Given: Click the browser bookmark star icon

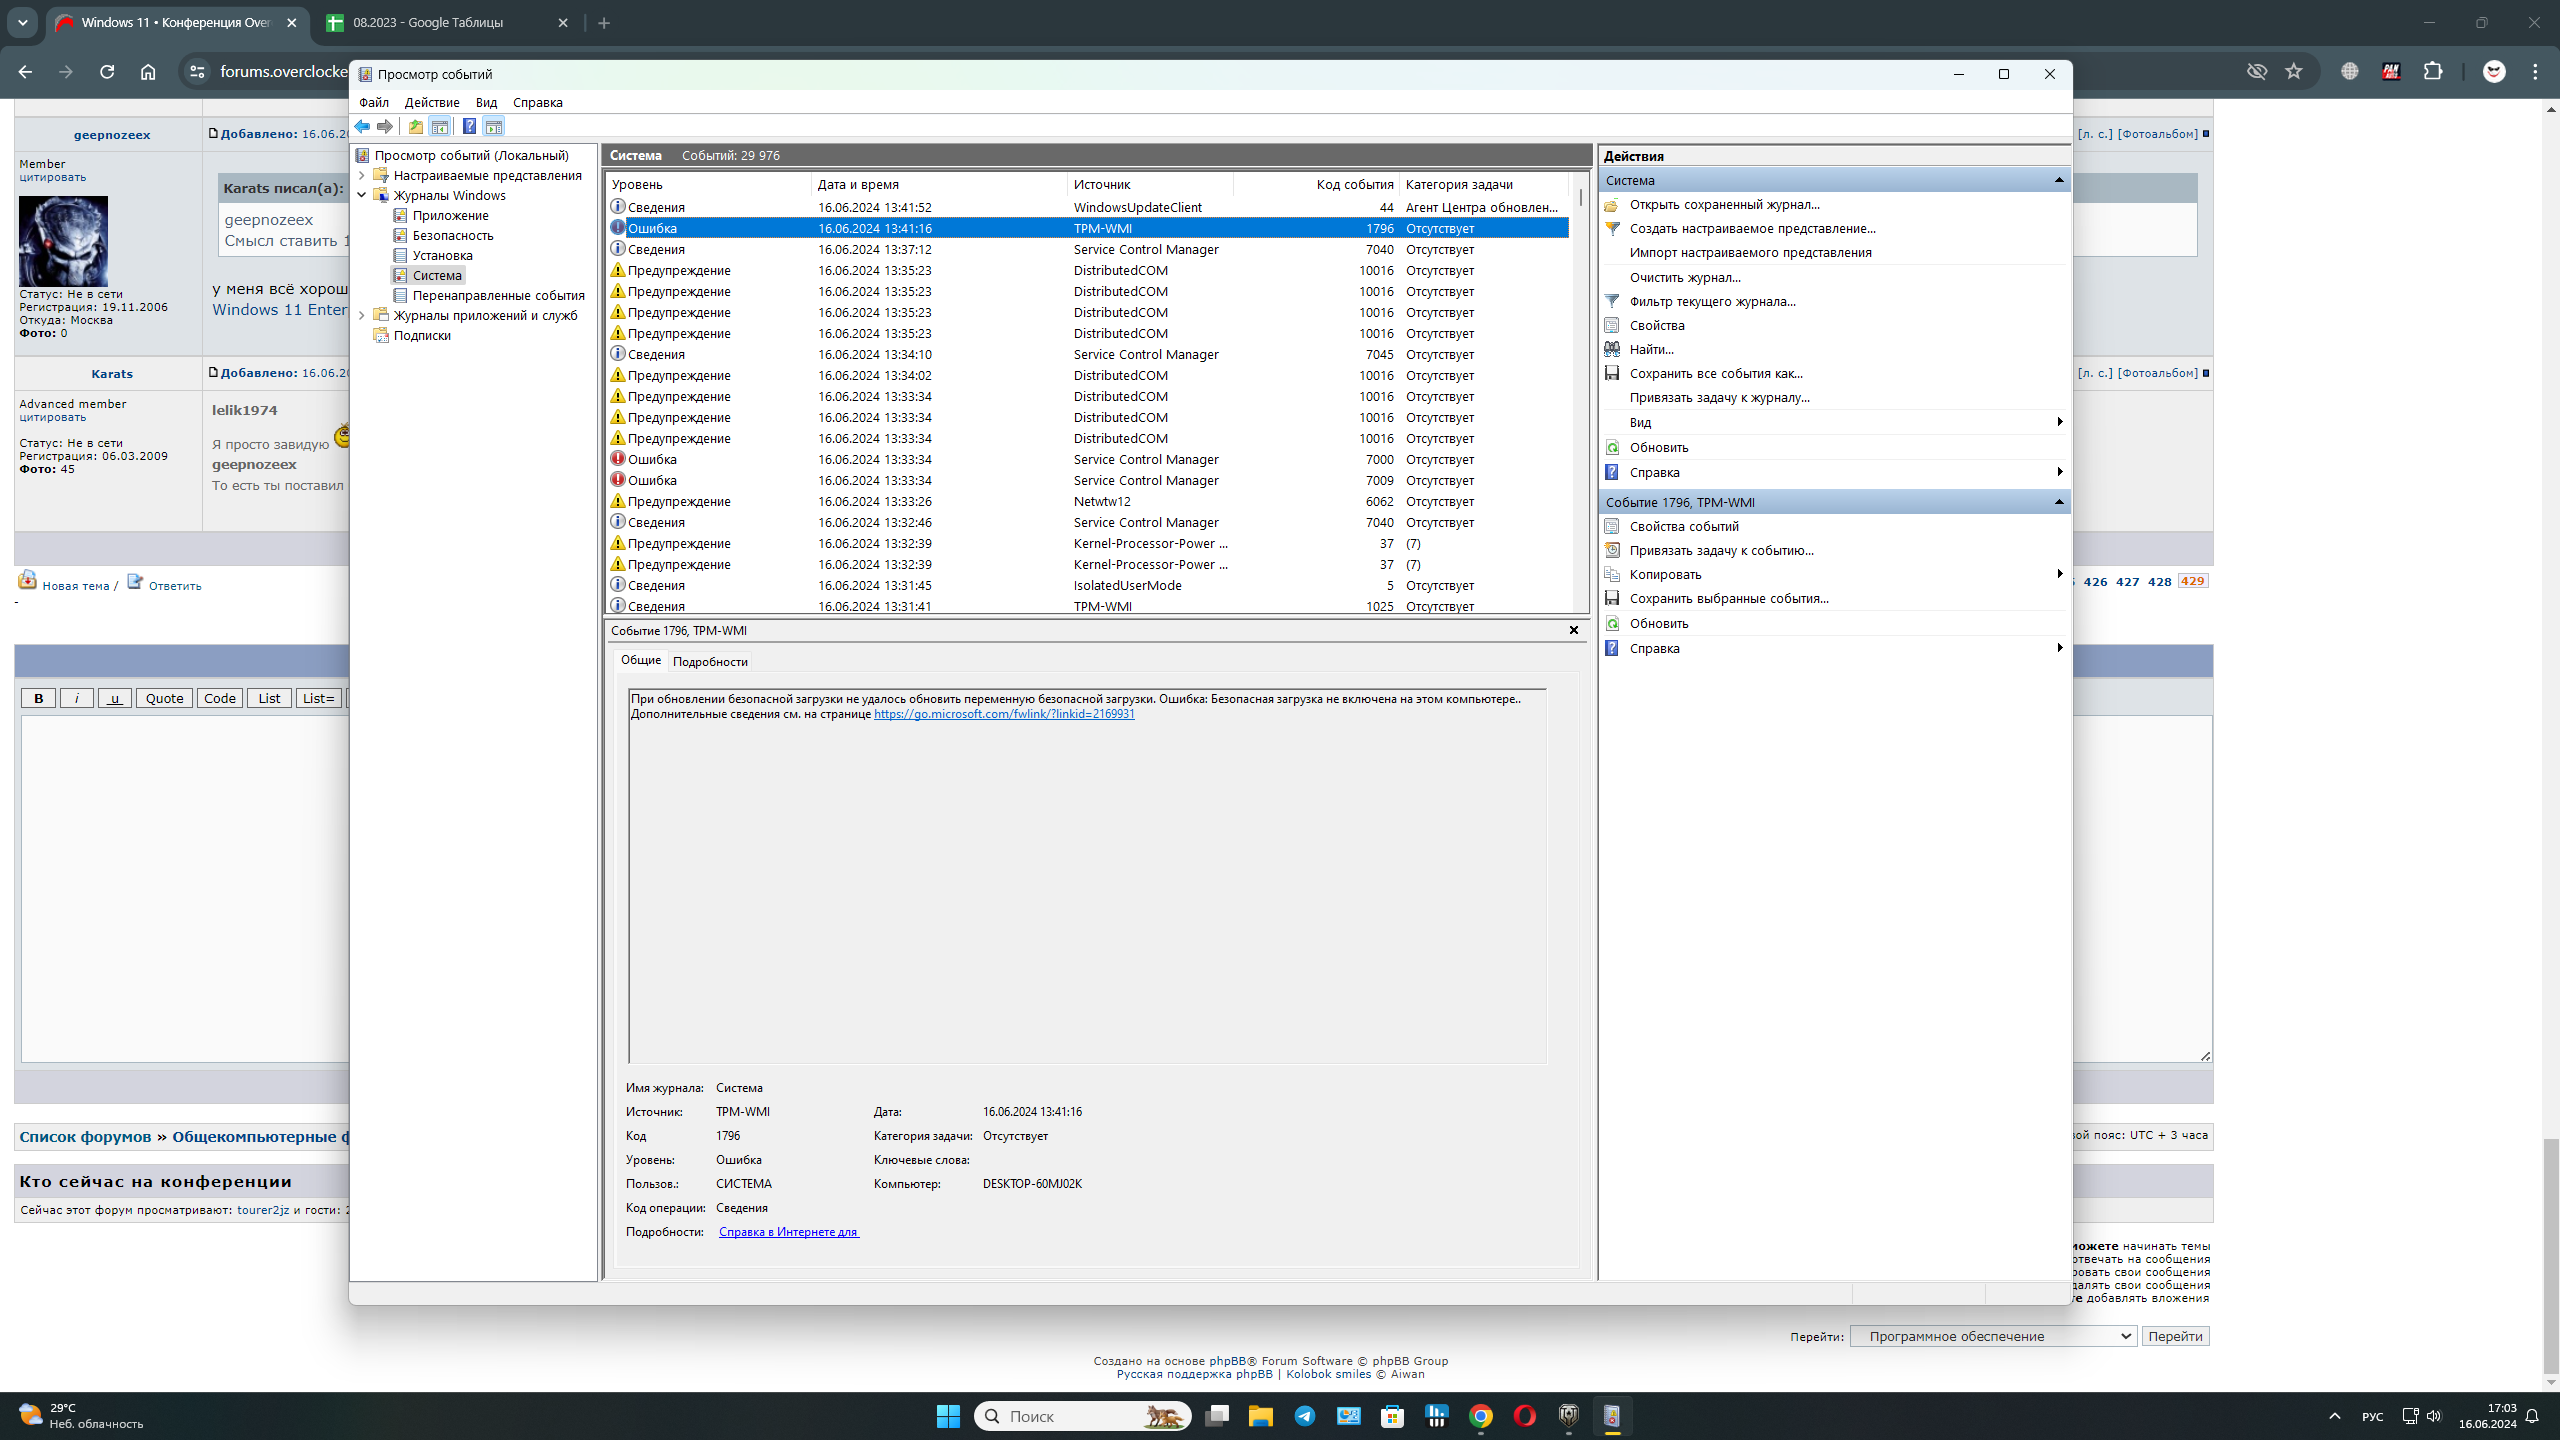Looking at the screenshot, I should [x=2294, y=71].
